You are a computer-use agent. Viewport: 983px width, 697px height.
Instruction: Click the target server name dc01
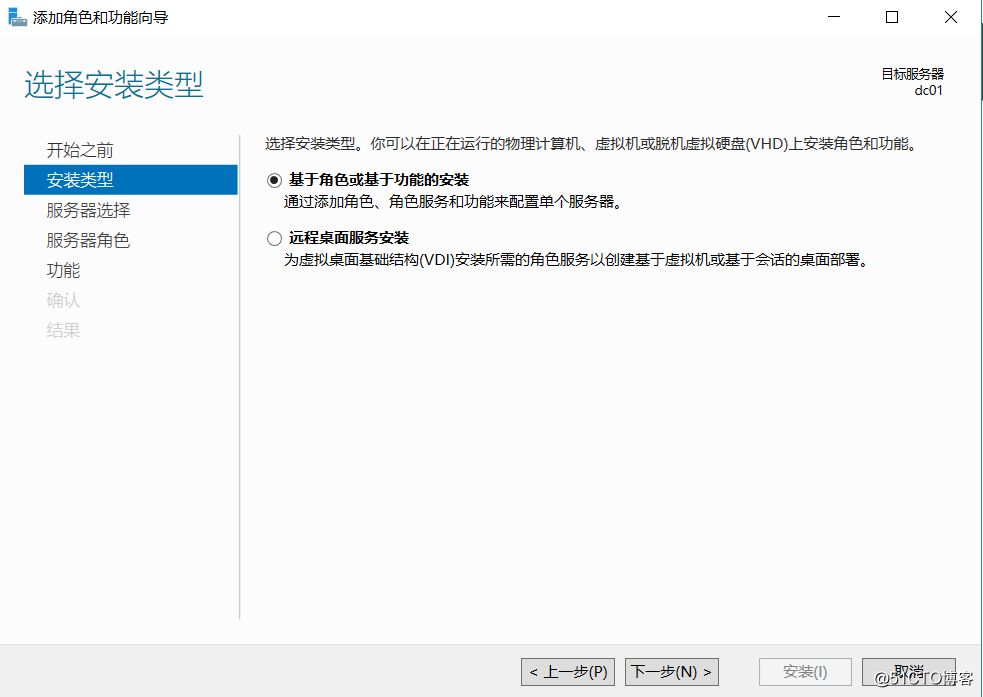[928, 90]
